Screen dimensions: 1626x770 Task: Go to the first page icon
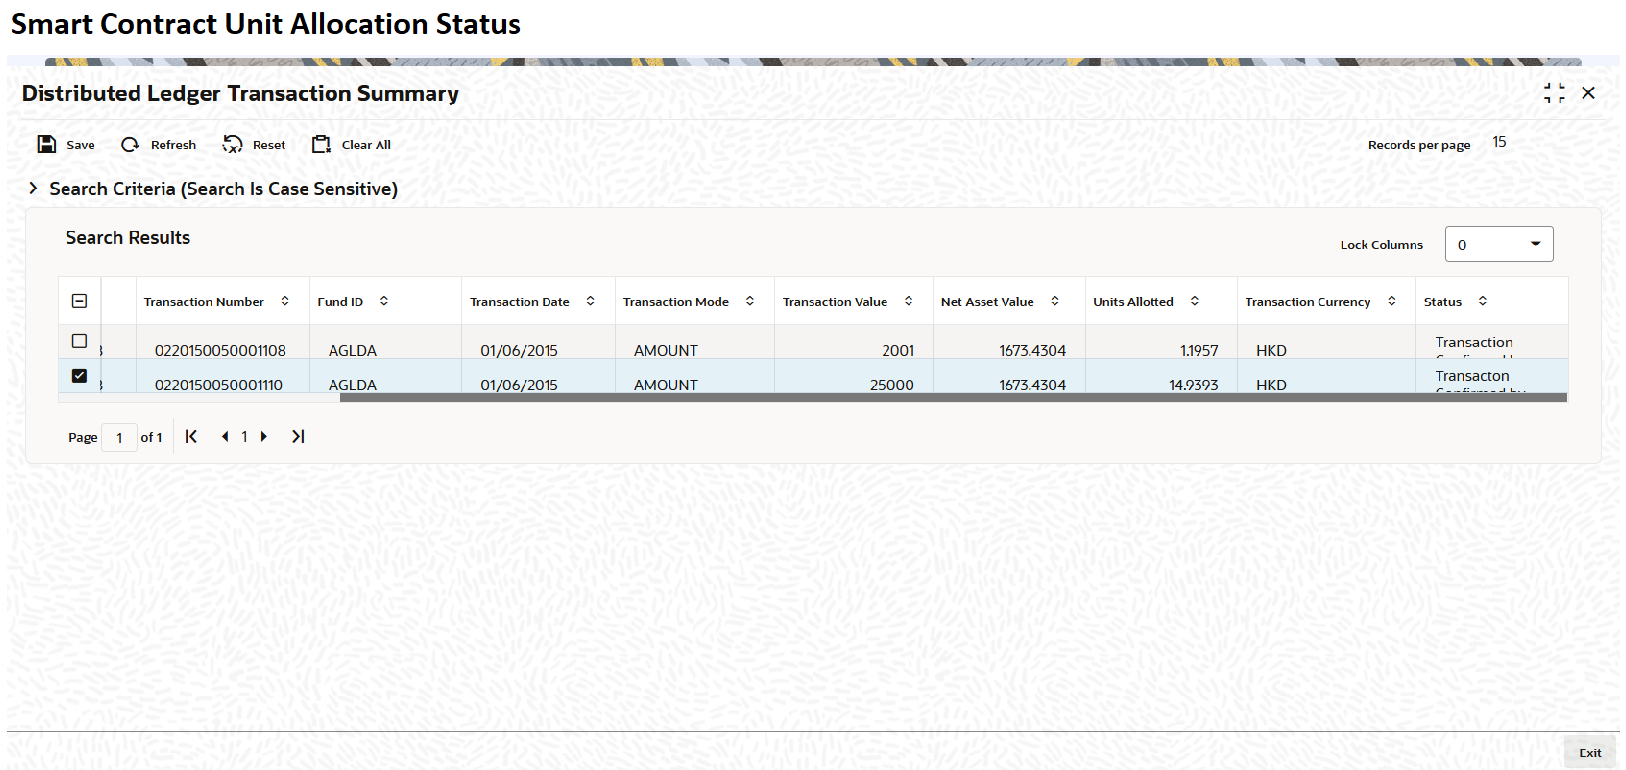point(191,436)
